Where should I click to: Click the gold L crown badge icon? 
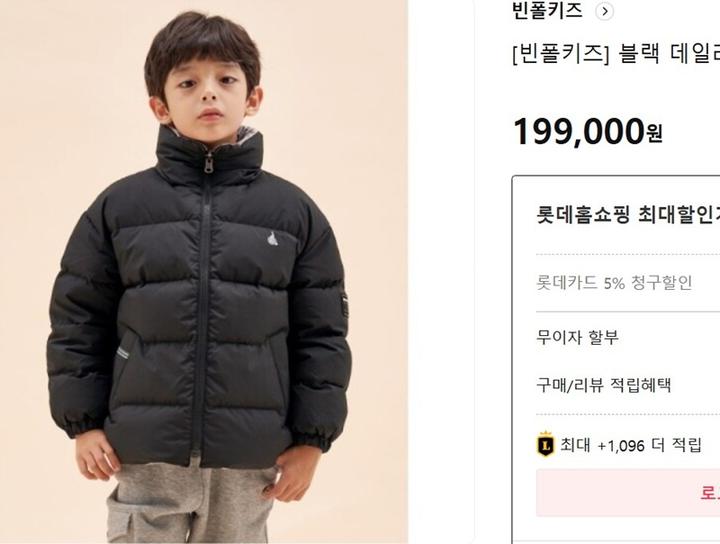click(x=545, y=444)
